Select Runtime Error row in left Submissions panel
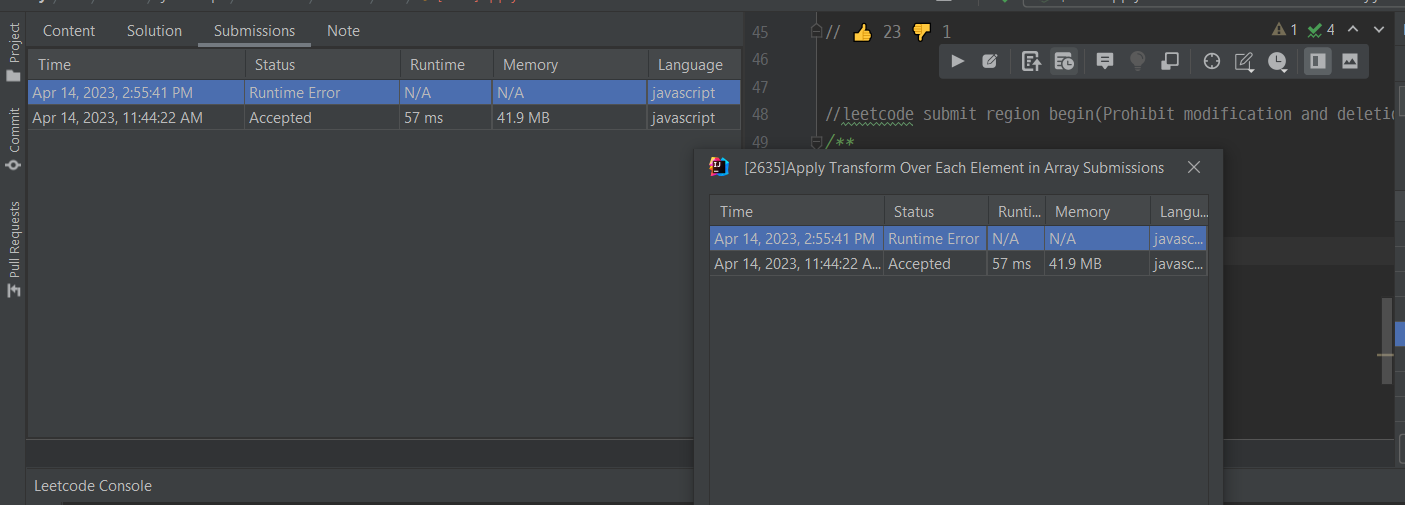Image resolution: width=1405 pixels, height=505 pixels. (384, 92)
